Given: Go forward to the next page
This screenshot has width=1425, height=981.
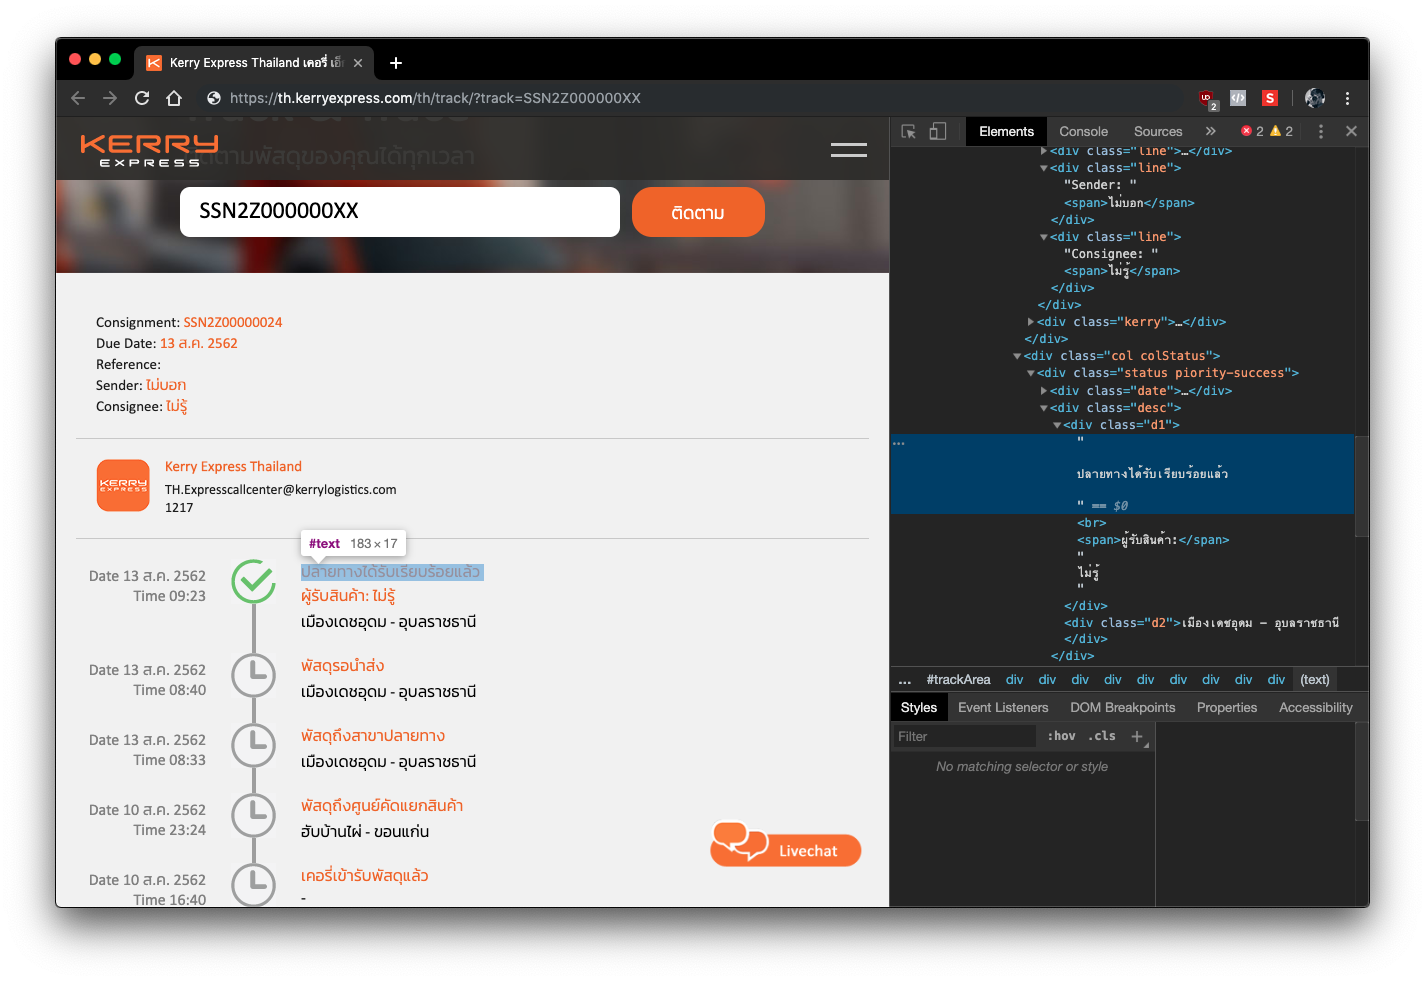Looking at the screenshot, I should click(x=110, y=98).
